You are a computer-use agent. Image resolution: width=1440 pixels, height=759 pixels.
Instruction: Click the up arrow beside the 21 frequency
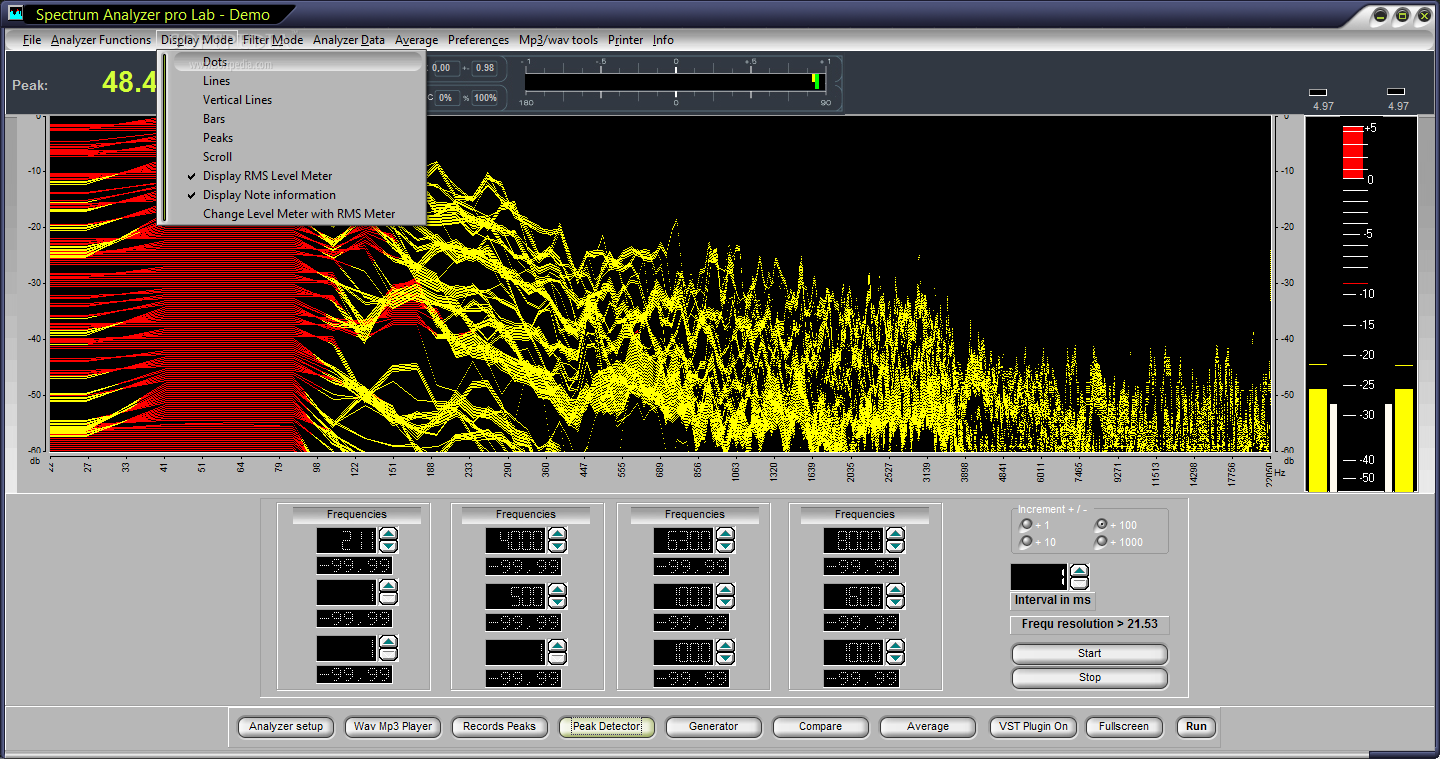389,534
